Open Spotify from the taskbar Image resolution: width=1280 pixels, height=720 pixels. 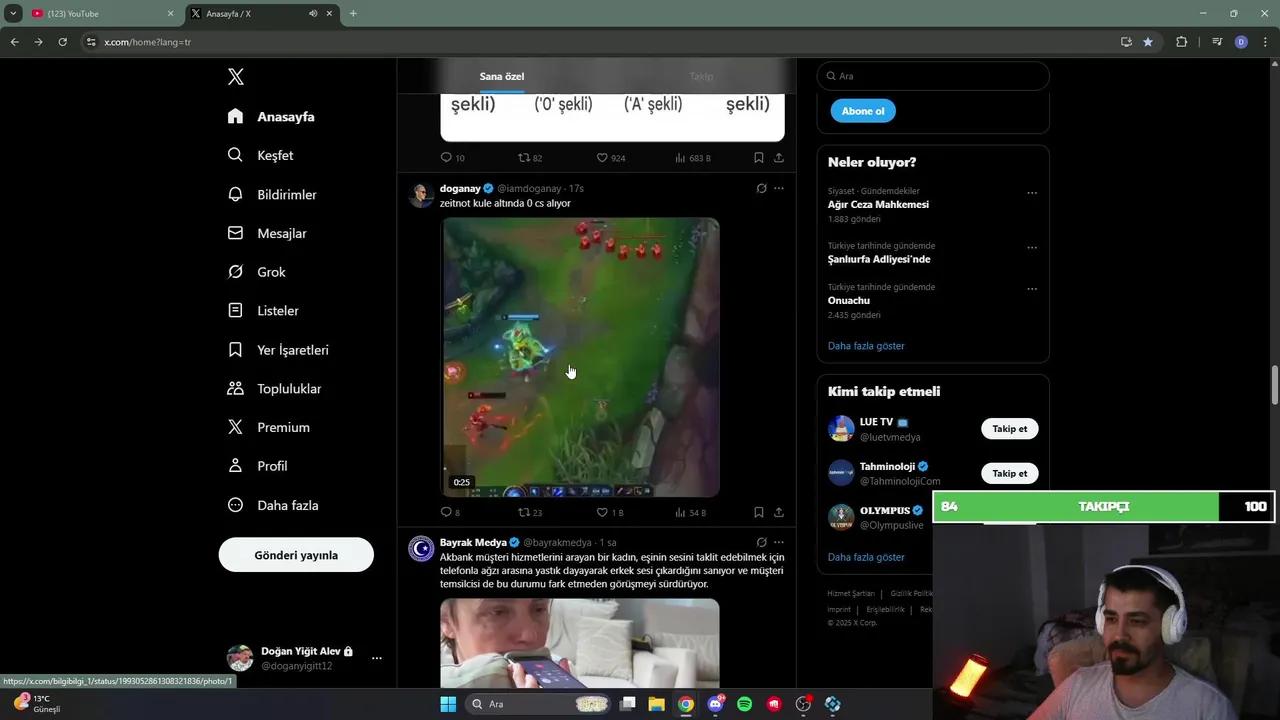click(x=744, y=704)
